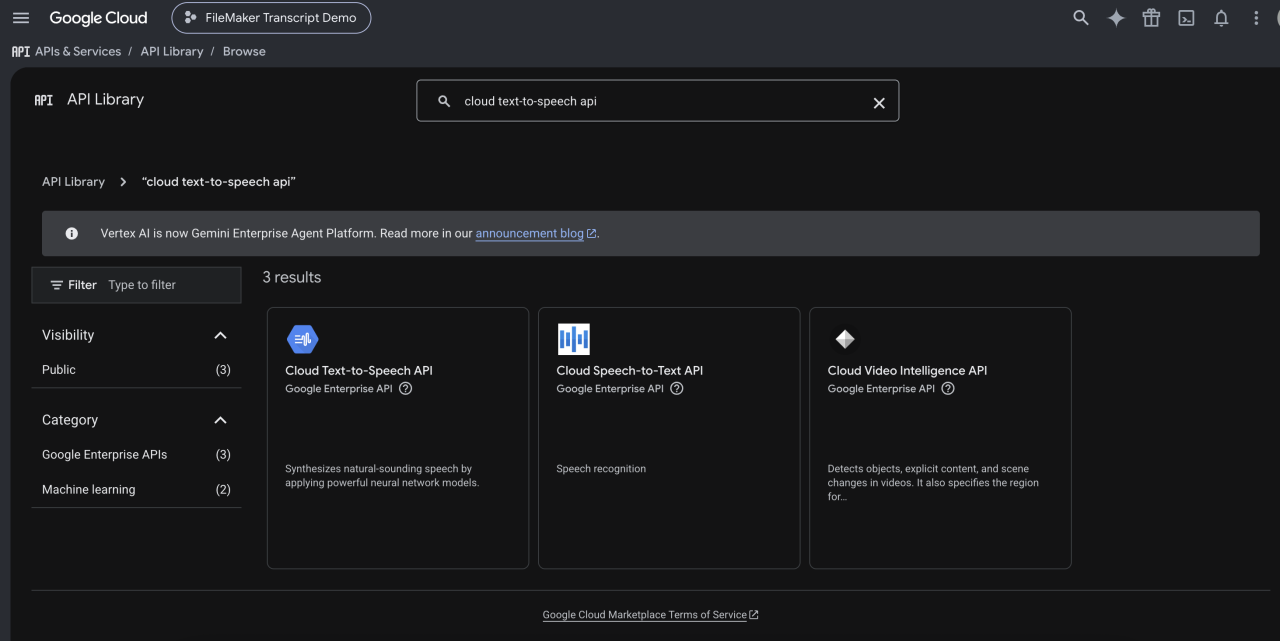This screenshot has height=641, width=1280.
Task: Click the Cloud Speech-to-Text API waveform icon
Action: (x=573, y=339)
